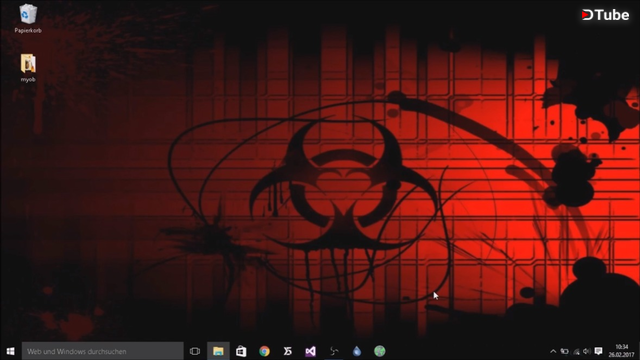
Task: Open Task View from the taskbar
Action: pyautogui.click(x=195, y=351)
